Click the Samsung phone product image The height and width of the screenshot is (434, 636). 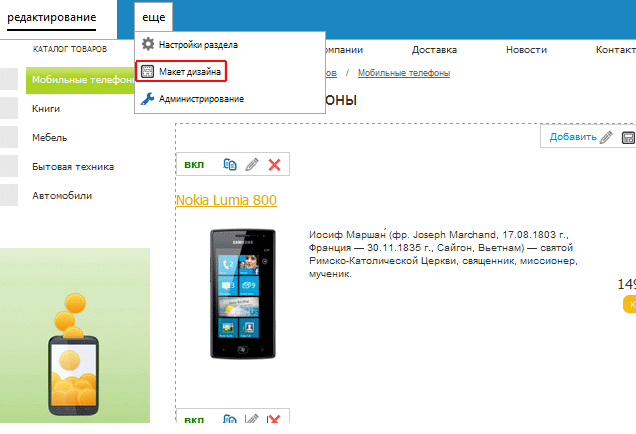[239, 293]
